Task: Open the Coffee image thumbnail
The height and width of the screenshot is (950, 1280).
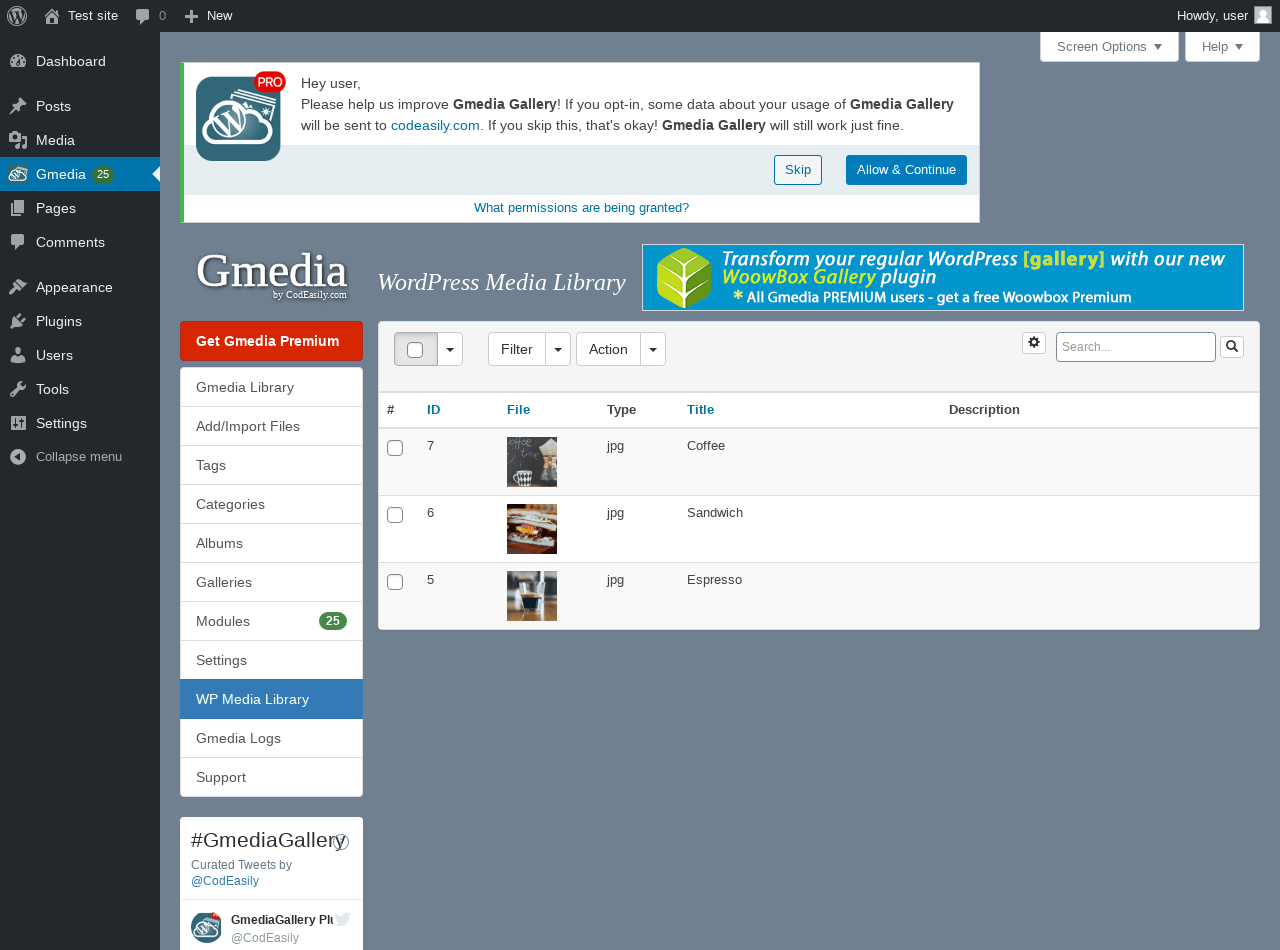Action: pos(532,462)
